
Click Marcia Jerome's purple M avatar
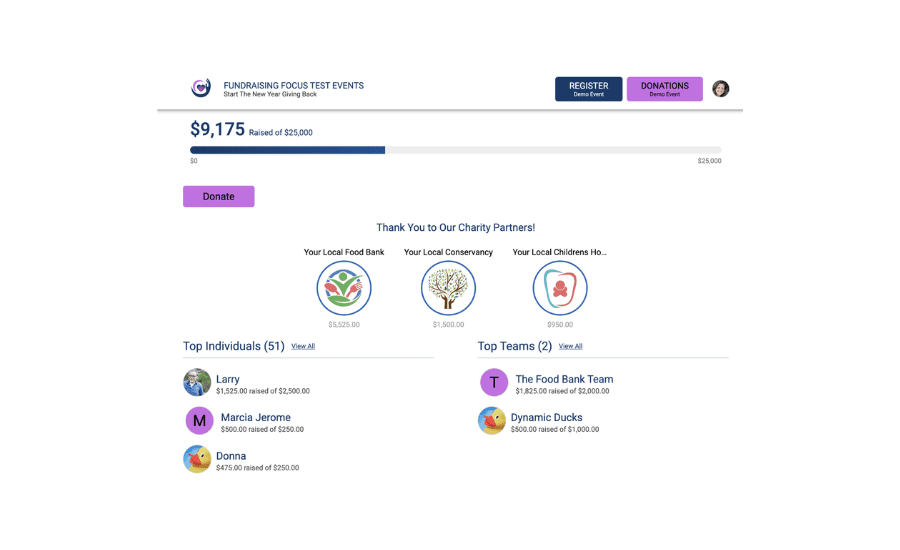(x=199, y=420)
